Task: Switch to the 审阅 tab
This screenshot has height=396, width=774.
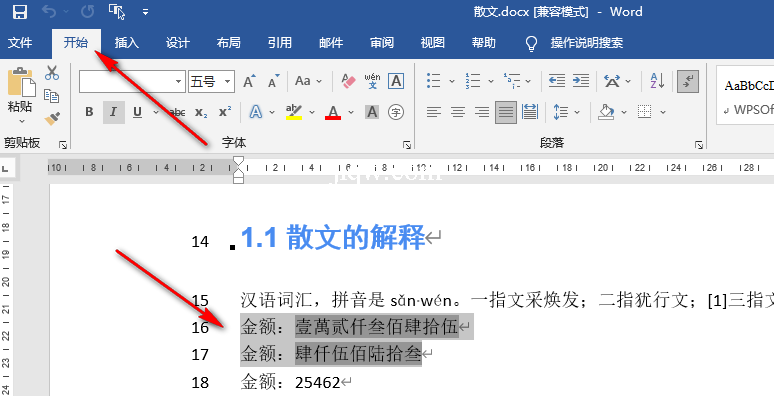Action: coord(382,43)
